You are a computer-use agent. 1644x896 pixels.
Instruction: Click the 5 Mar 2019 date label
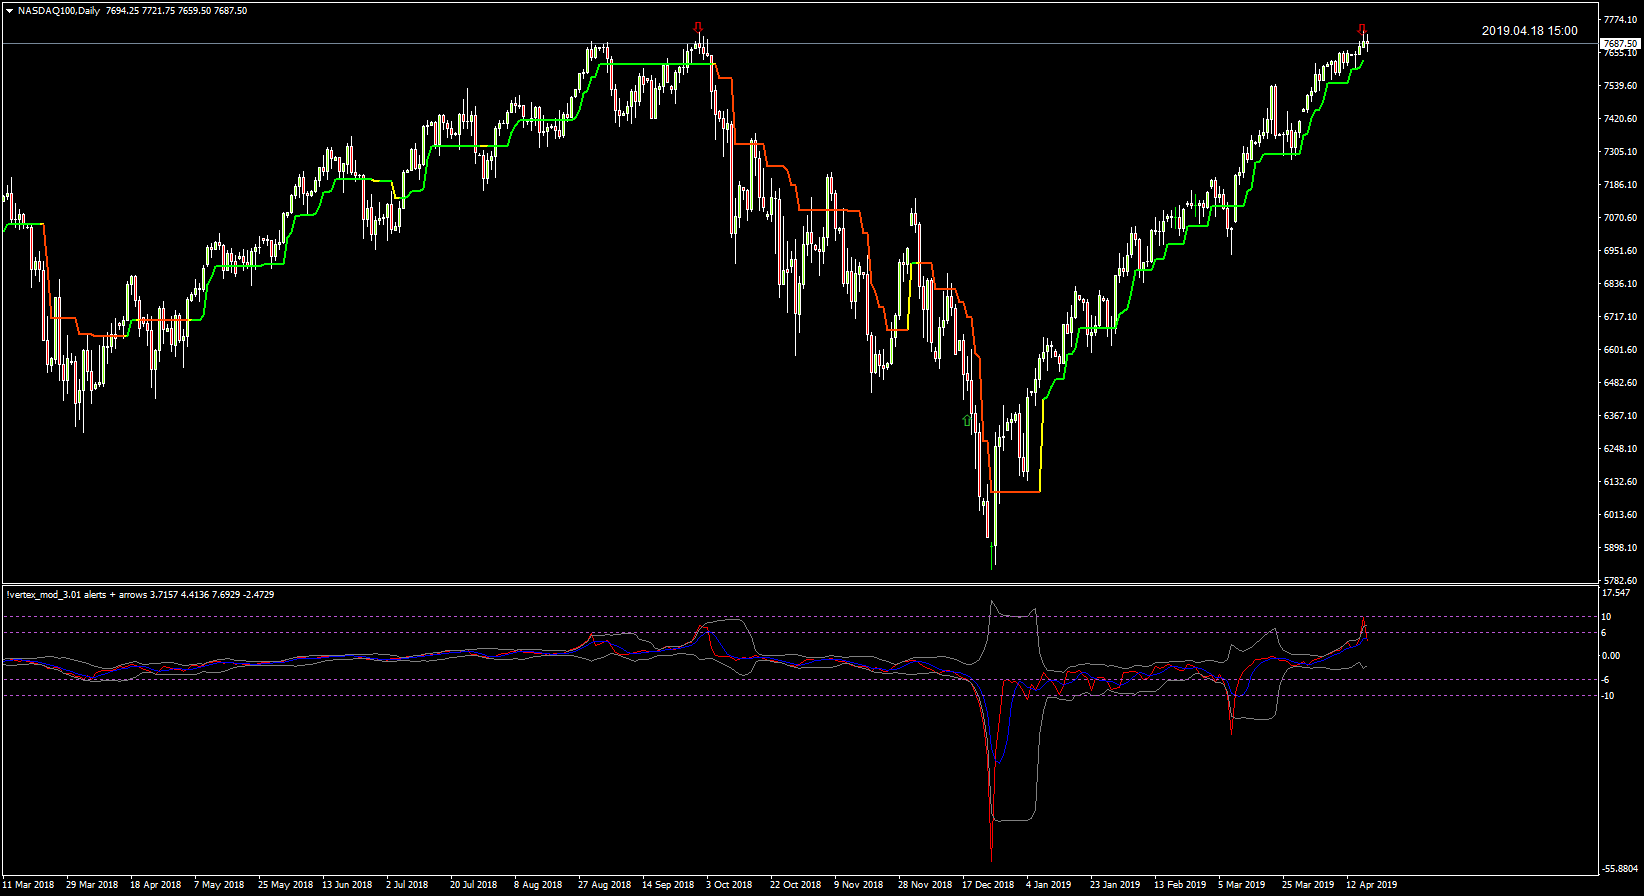pyautogui.click(x=1242, y=885)
